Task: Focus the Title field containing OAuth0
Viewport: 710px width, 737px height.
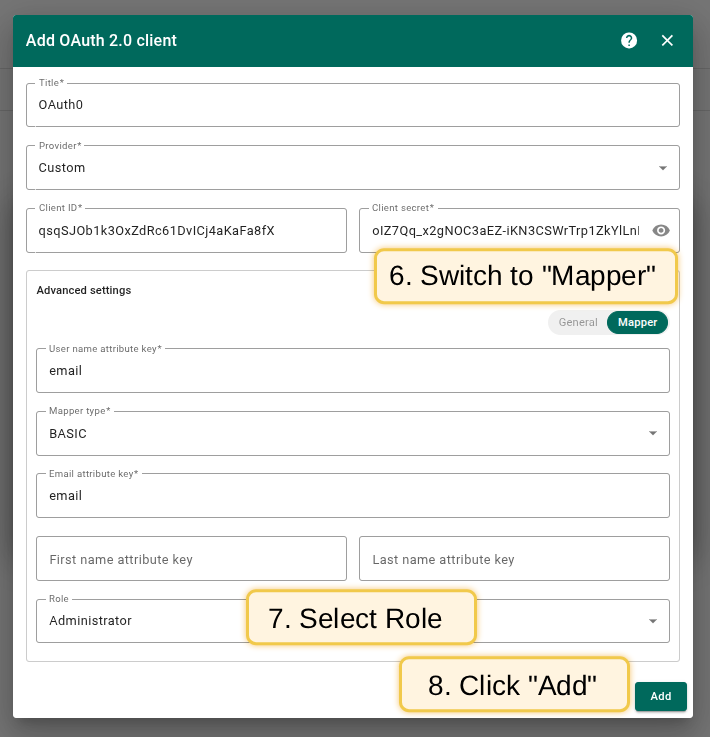Action: coord(352,105)
